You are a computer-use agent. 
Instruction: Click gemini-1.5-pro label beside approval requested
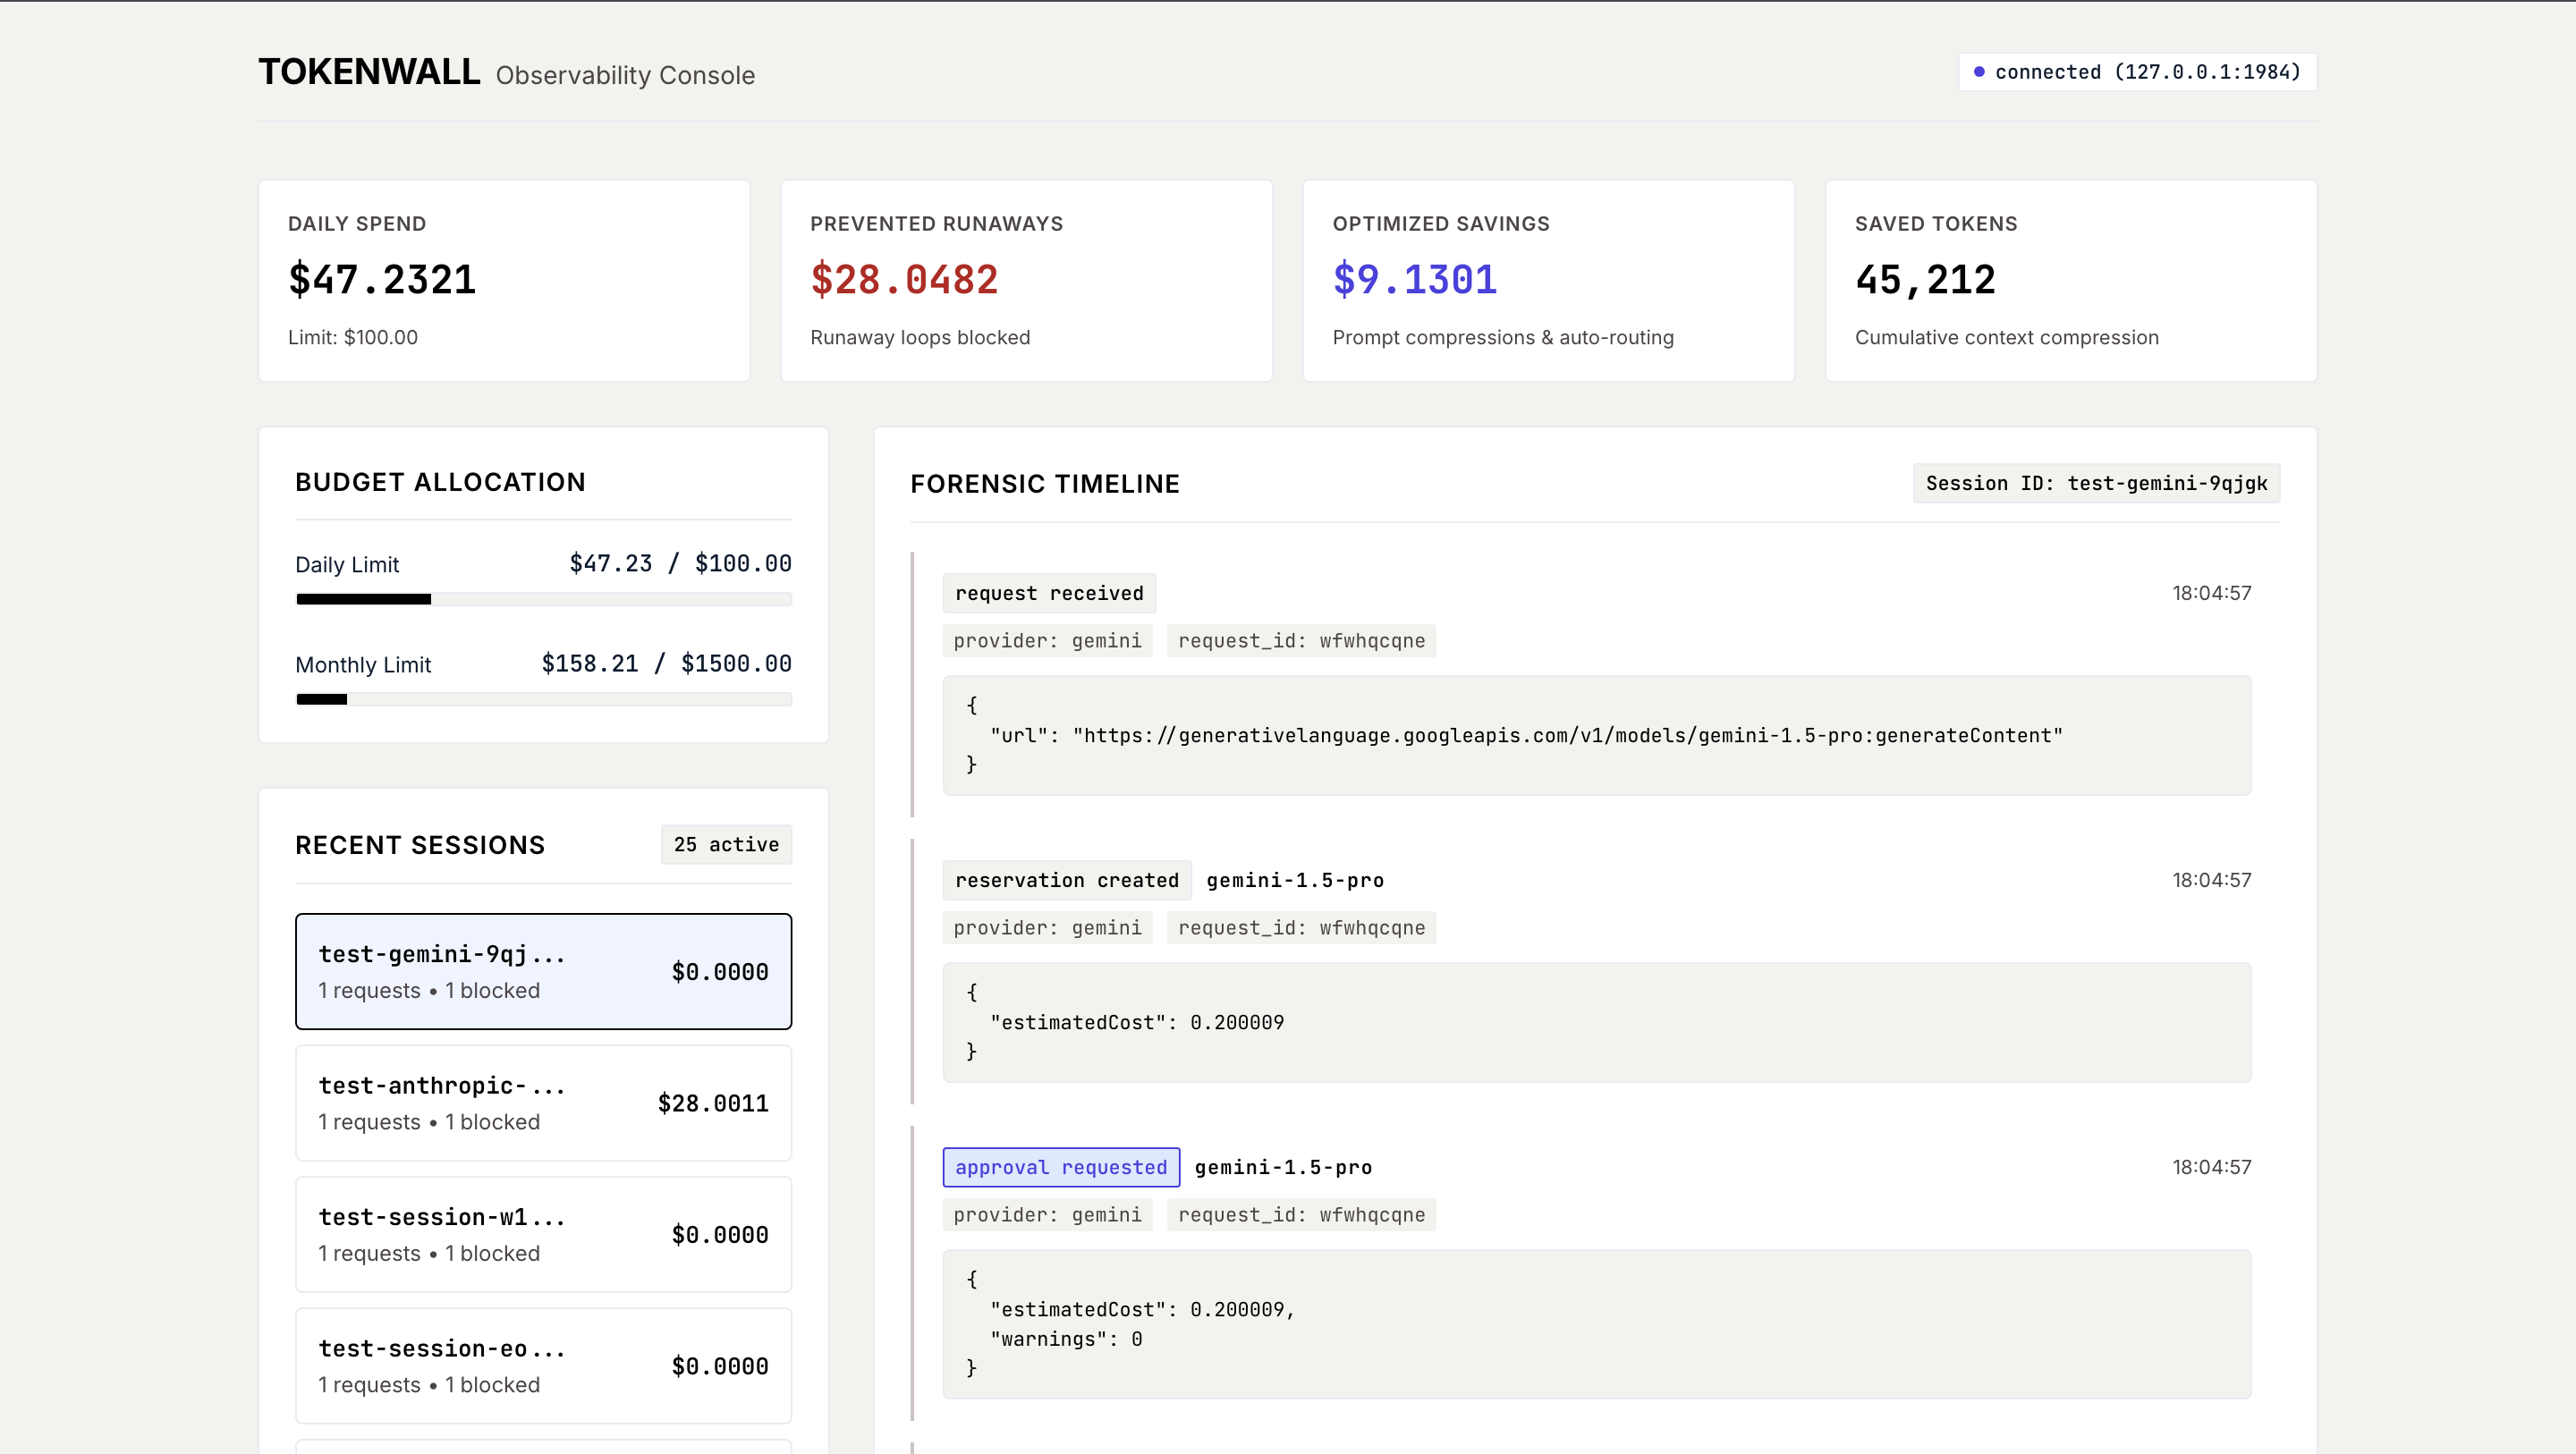(1283, 1167)
